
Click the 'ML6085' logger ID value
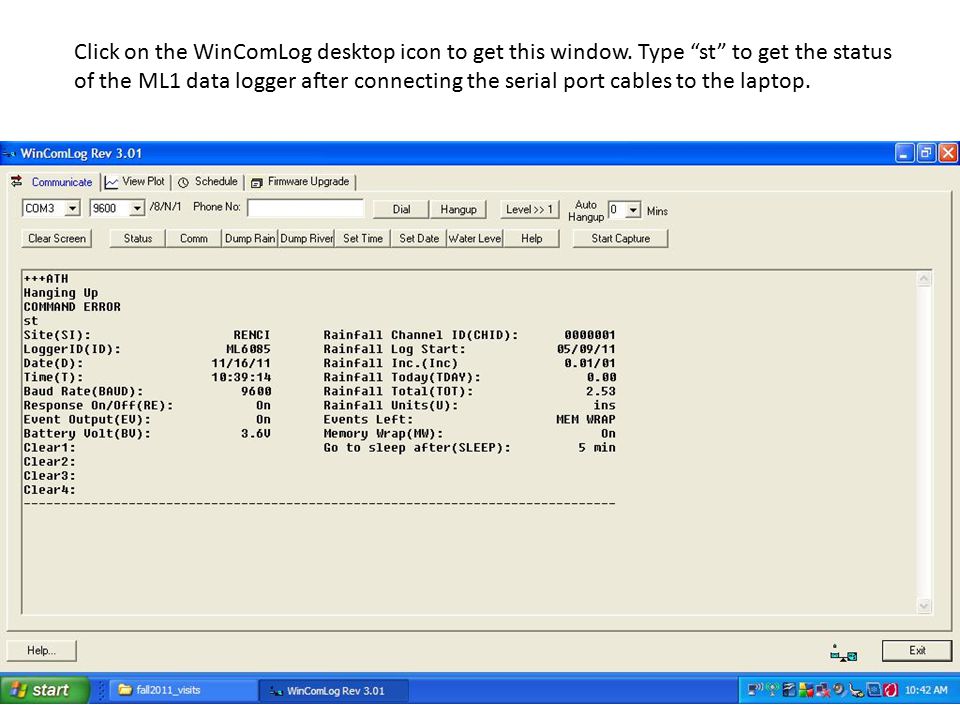coord(248,349)
